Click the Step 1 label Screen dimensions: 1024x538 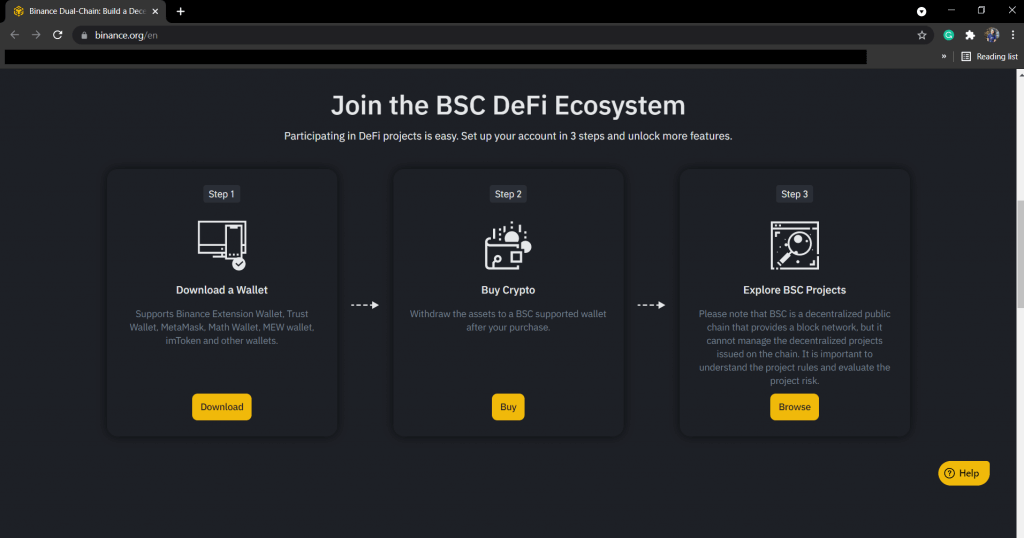point(221,194)
